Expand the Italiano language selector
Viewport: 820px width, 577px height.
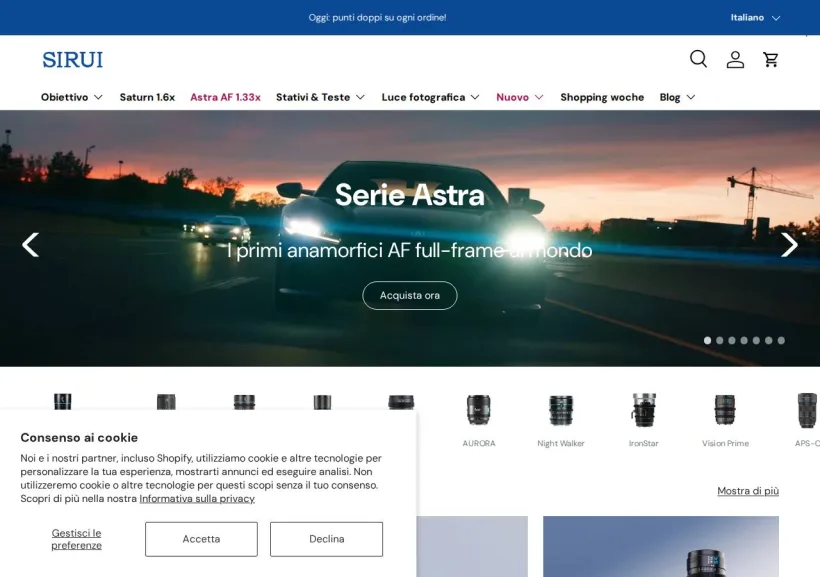pyautogui.click(x=755, y=17)
